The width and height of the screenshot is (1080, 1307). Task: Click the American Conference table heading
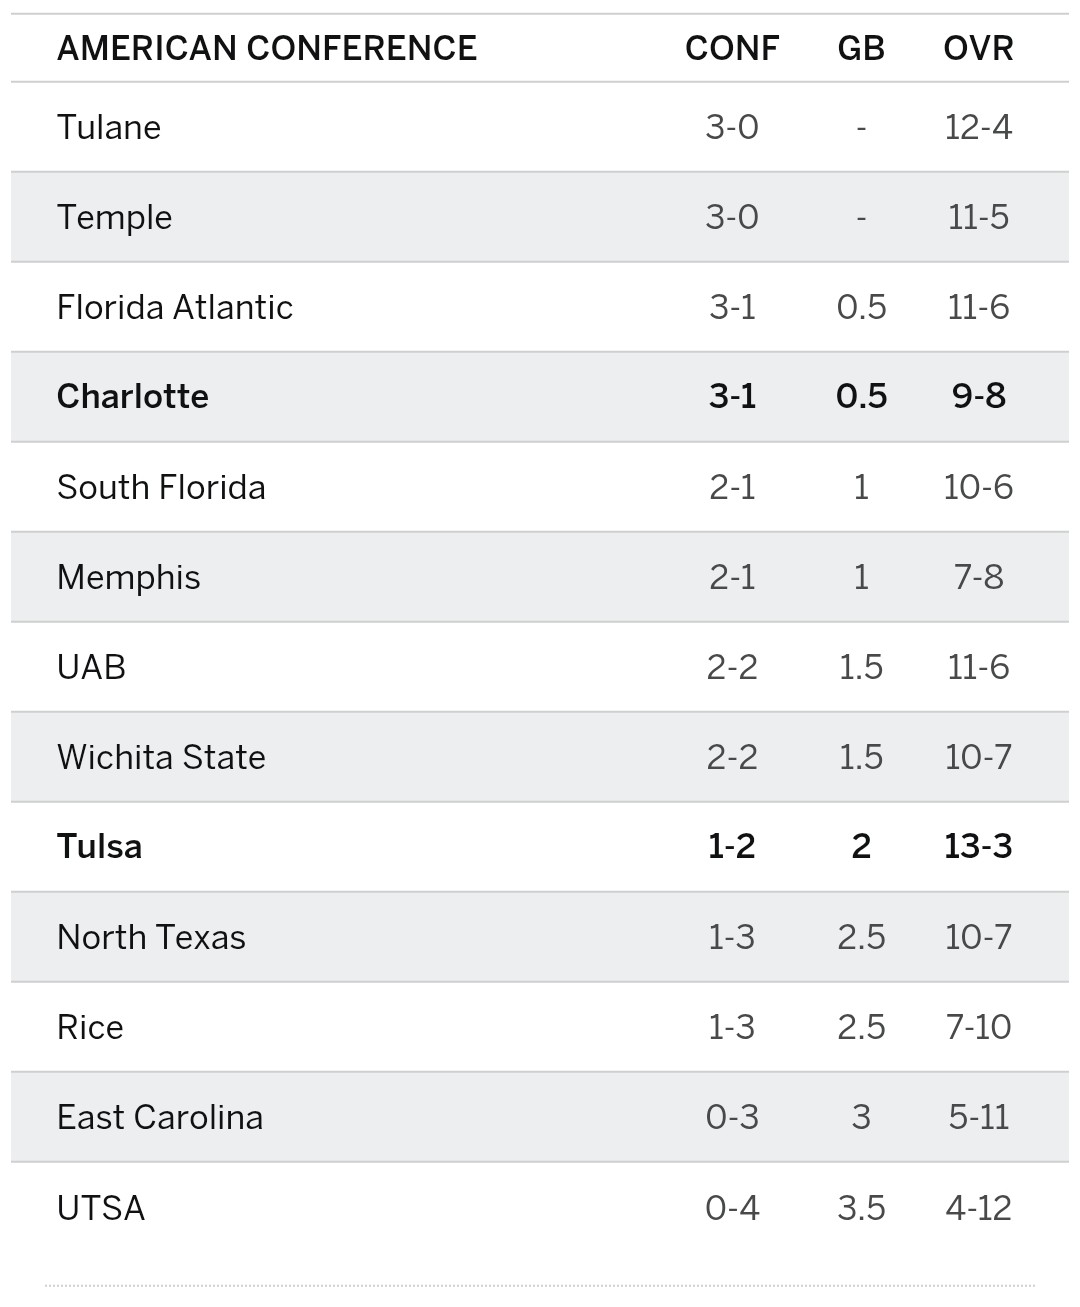[267, 48]
